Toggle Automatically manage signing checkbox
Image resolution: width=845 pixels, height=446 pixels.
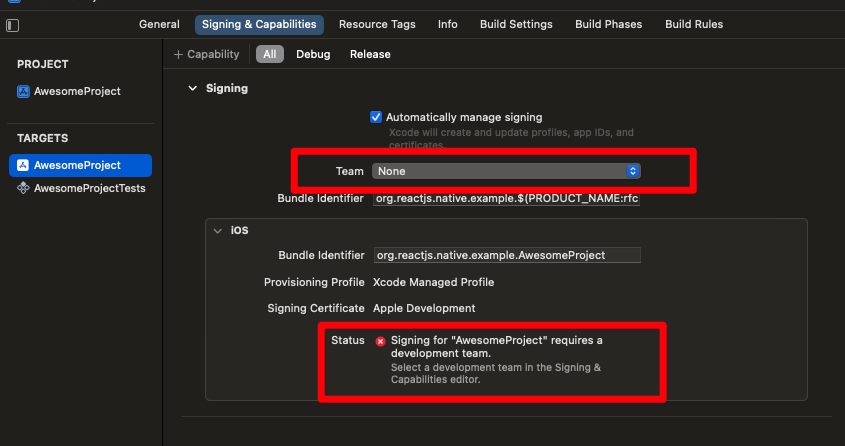[x=376, y=117]
